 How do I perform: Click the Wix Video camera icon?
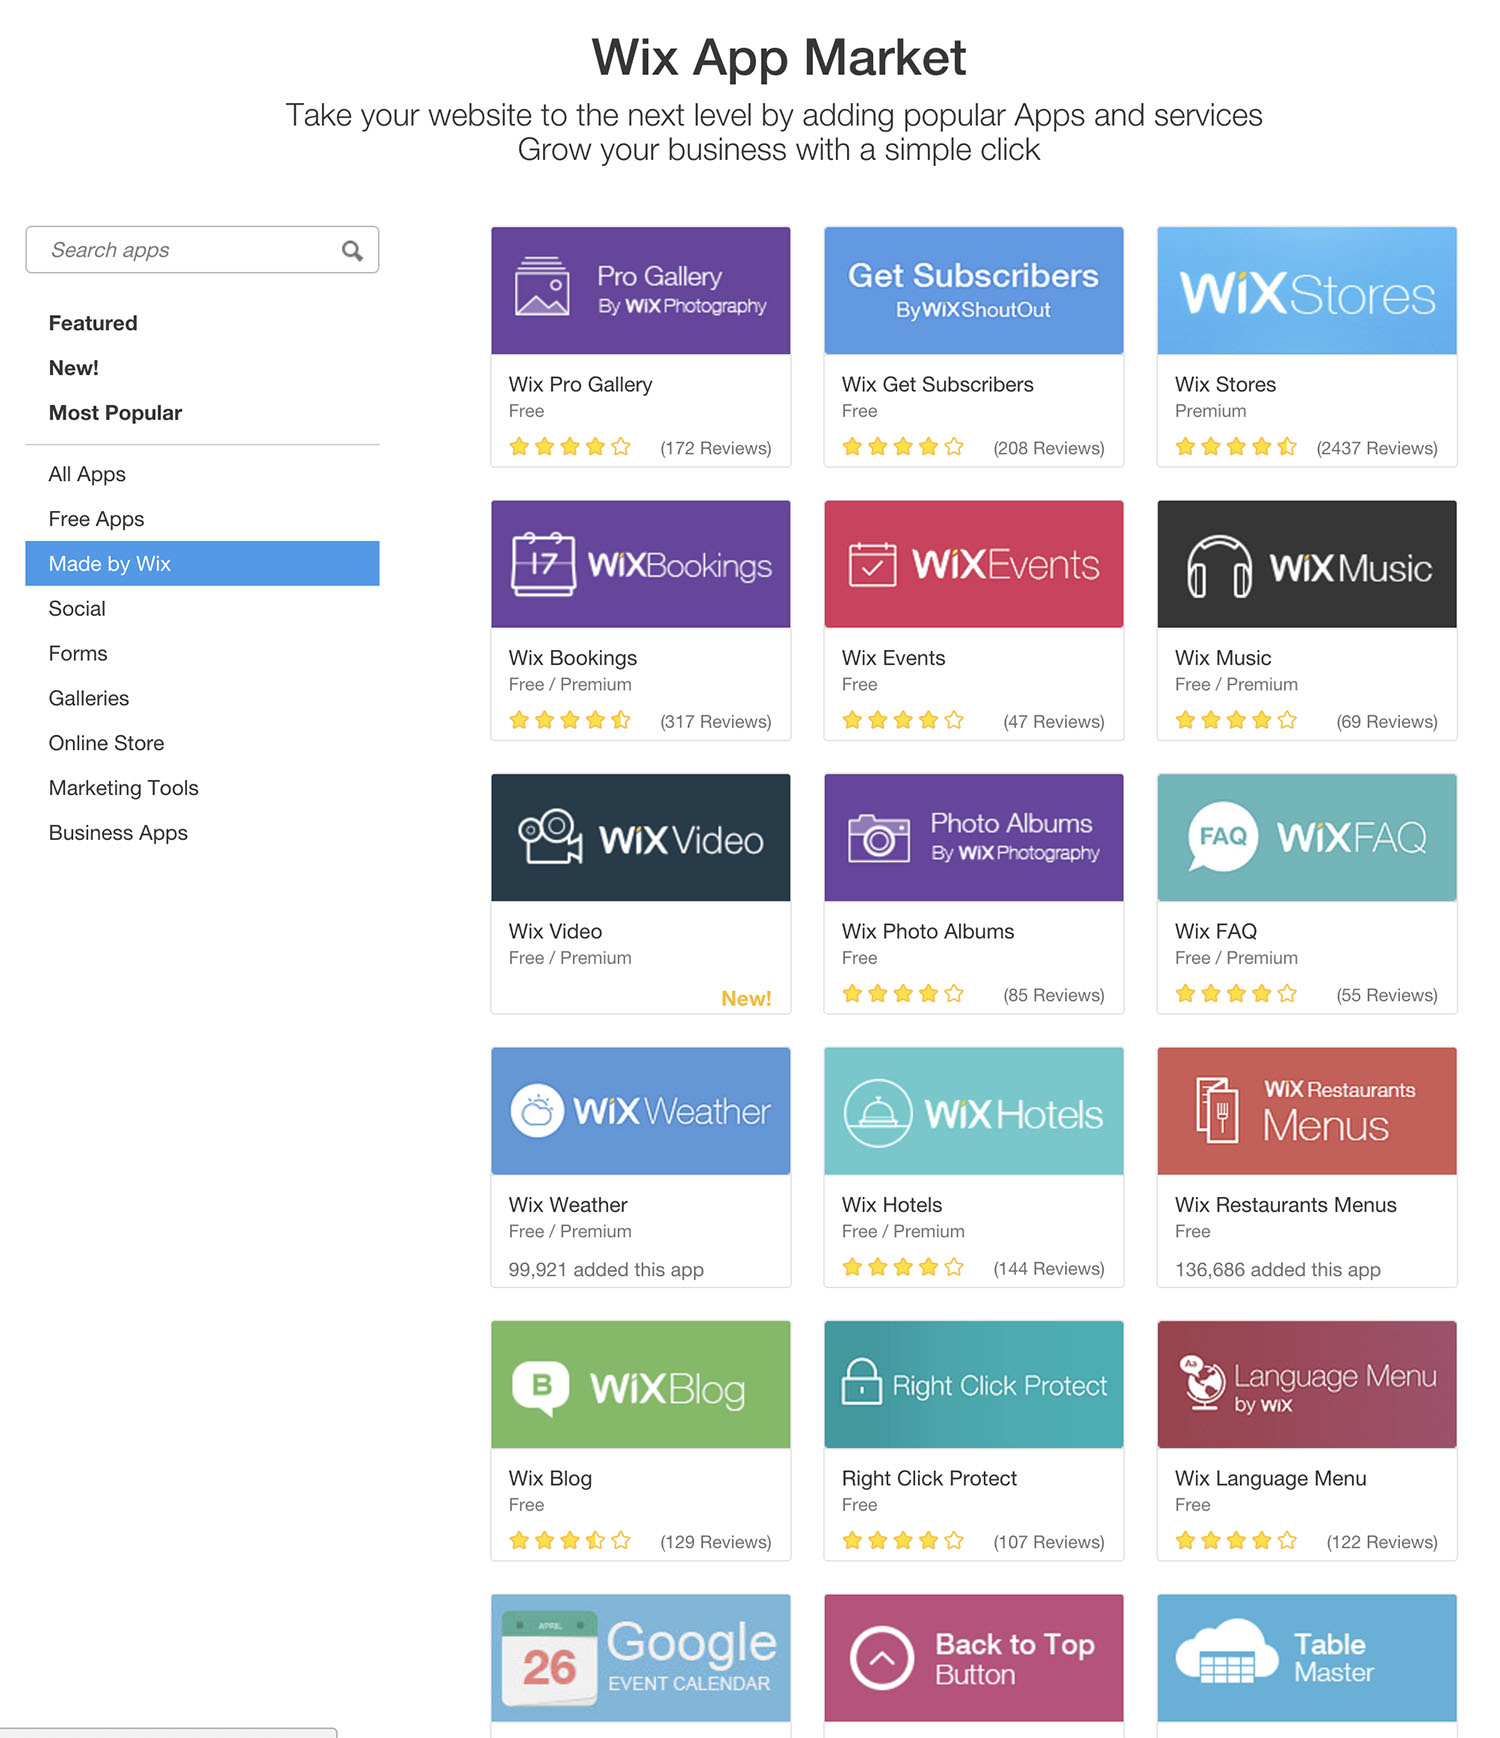[x=550, y=836]
